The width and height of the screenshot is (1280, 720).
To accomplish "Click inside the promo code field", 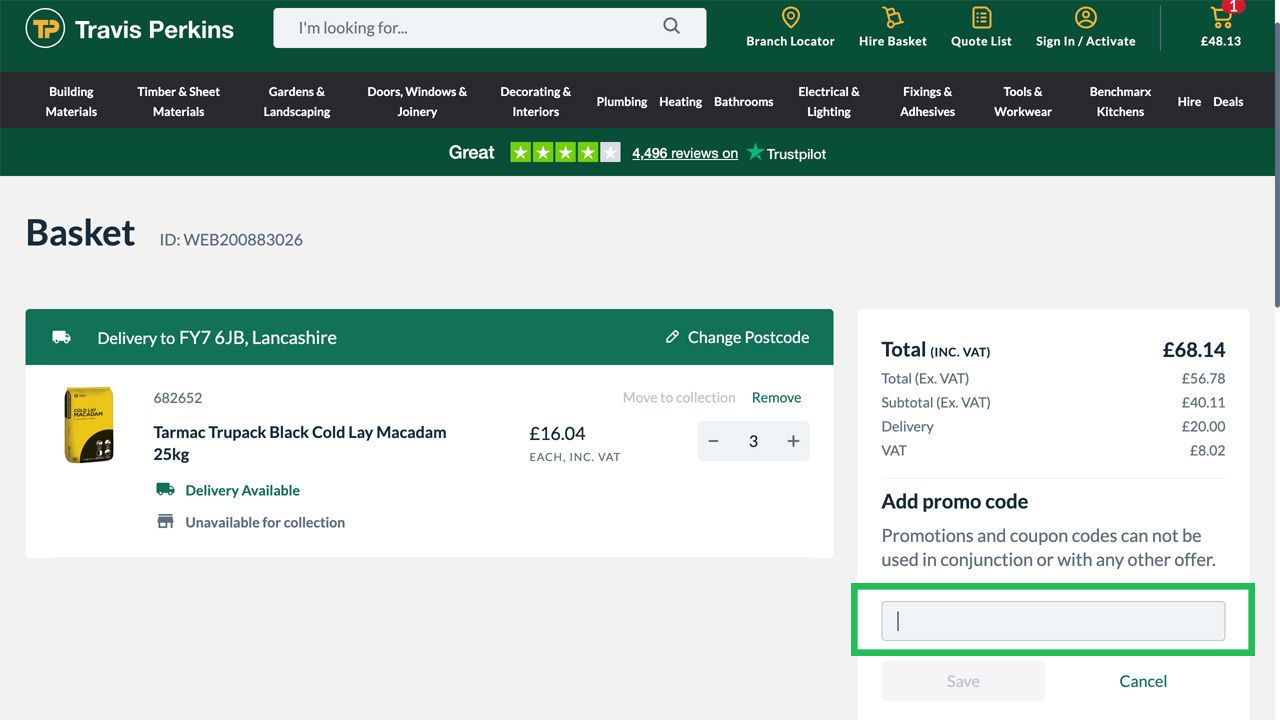I will pyautogui.click(x=1052, y=620).
